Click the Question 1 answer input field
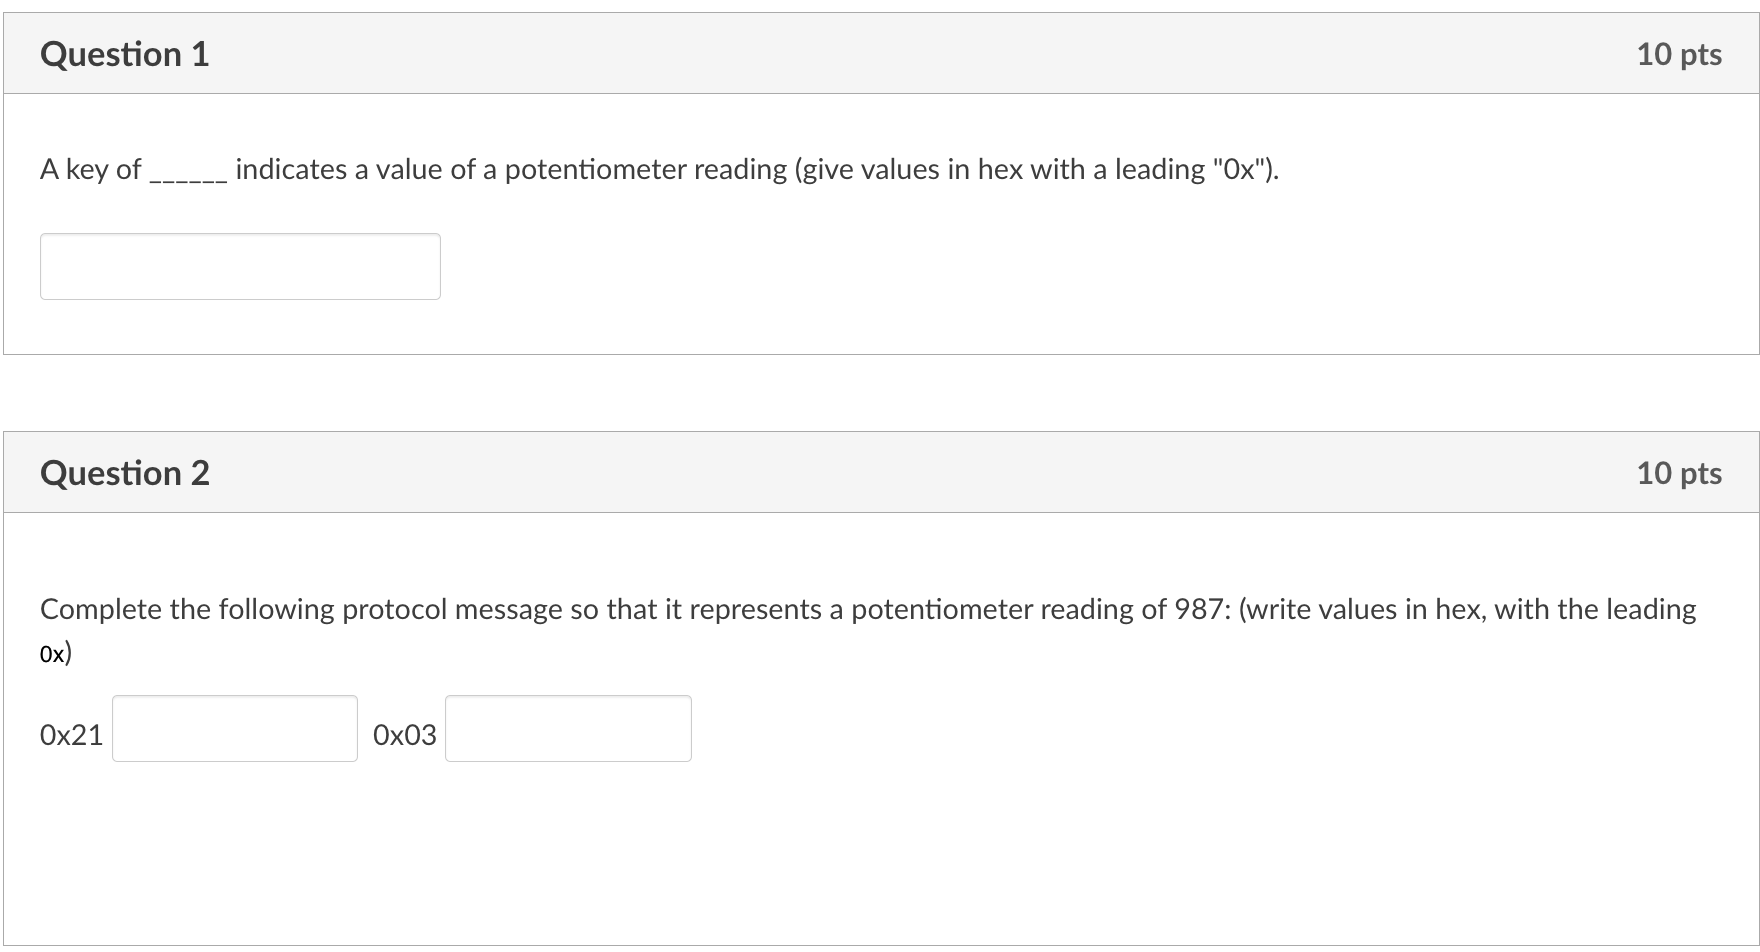 pos(240,266)
